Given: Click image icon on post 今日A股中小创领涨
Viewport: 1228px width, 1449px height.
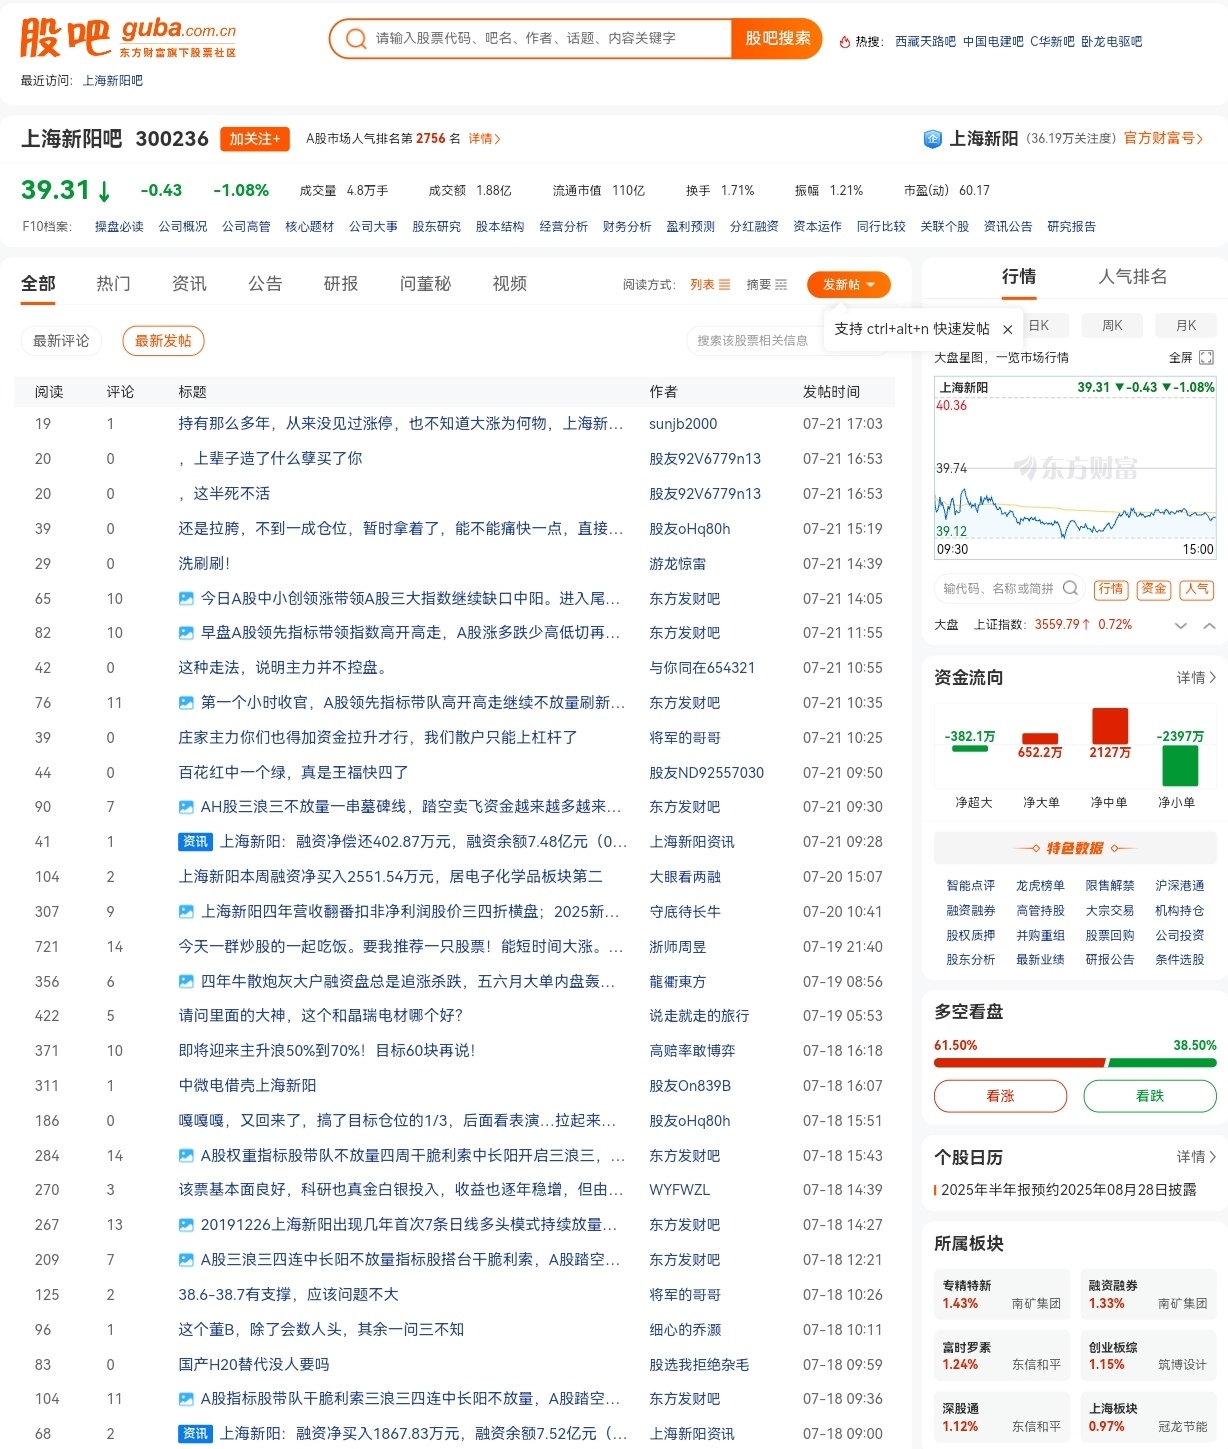Looking at the screenshot, I should coord(186,598).
